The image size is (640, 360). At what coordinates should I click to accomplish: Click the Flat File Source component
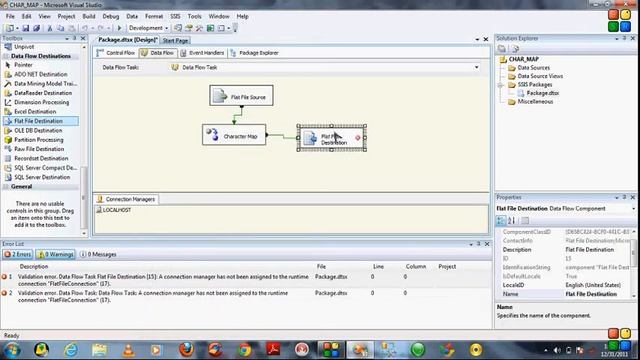241,96
